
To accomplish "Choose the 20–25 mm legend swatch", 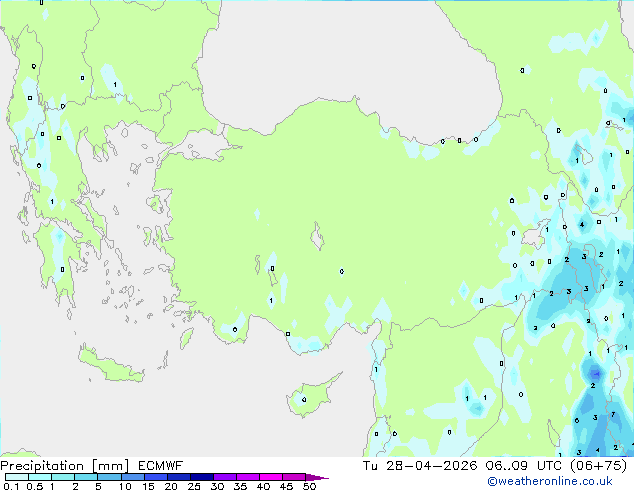I will click(178, 477).
